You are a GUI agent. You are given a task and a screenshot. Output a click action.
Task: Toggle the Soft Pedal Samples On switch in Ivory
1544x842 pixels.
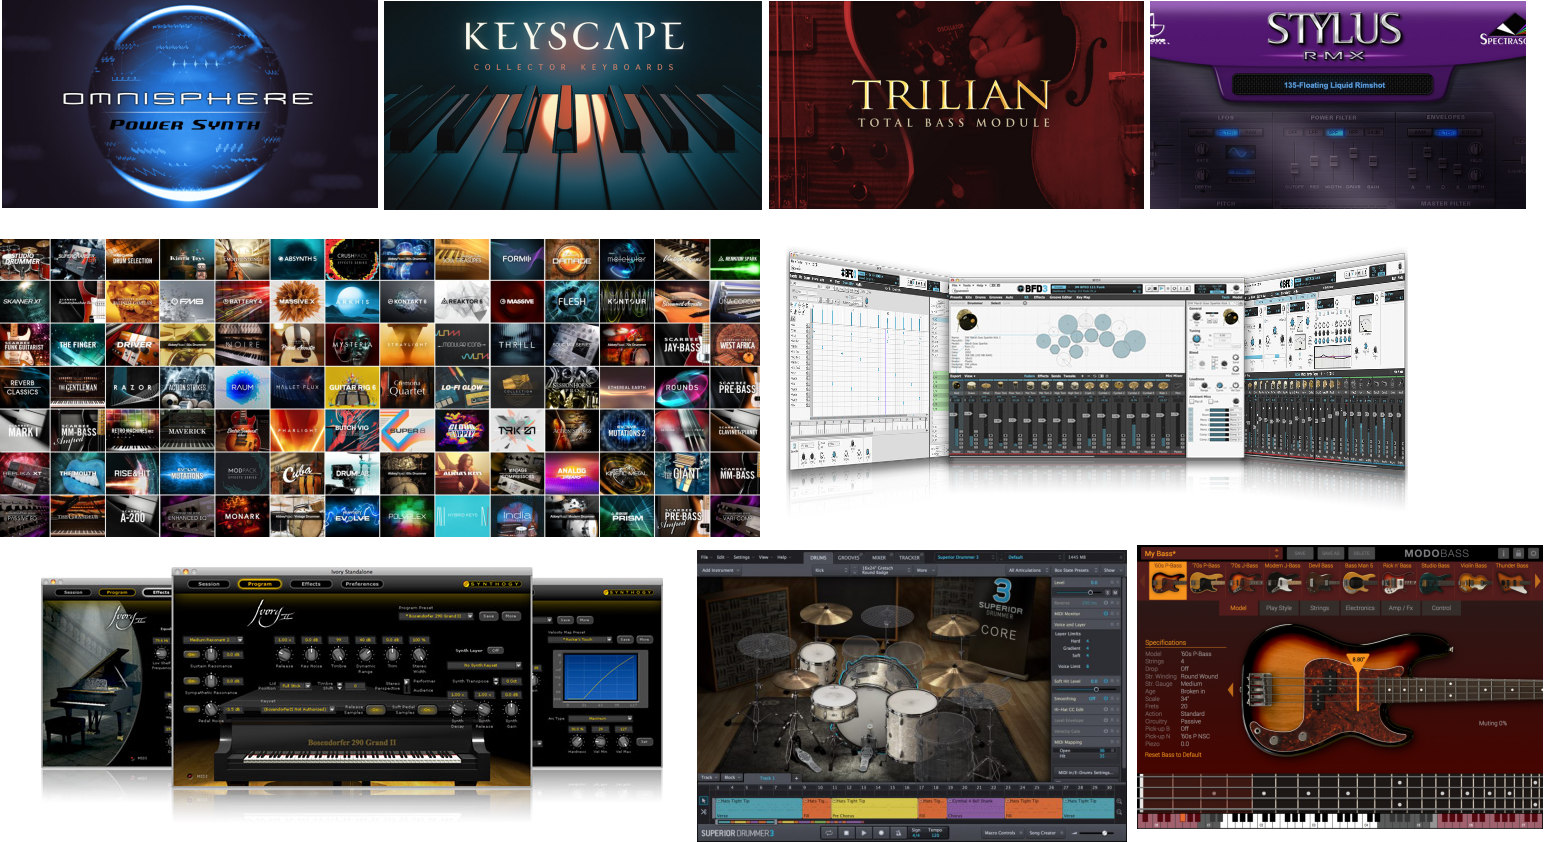(427, 709)
